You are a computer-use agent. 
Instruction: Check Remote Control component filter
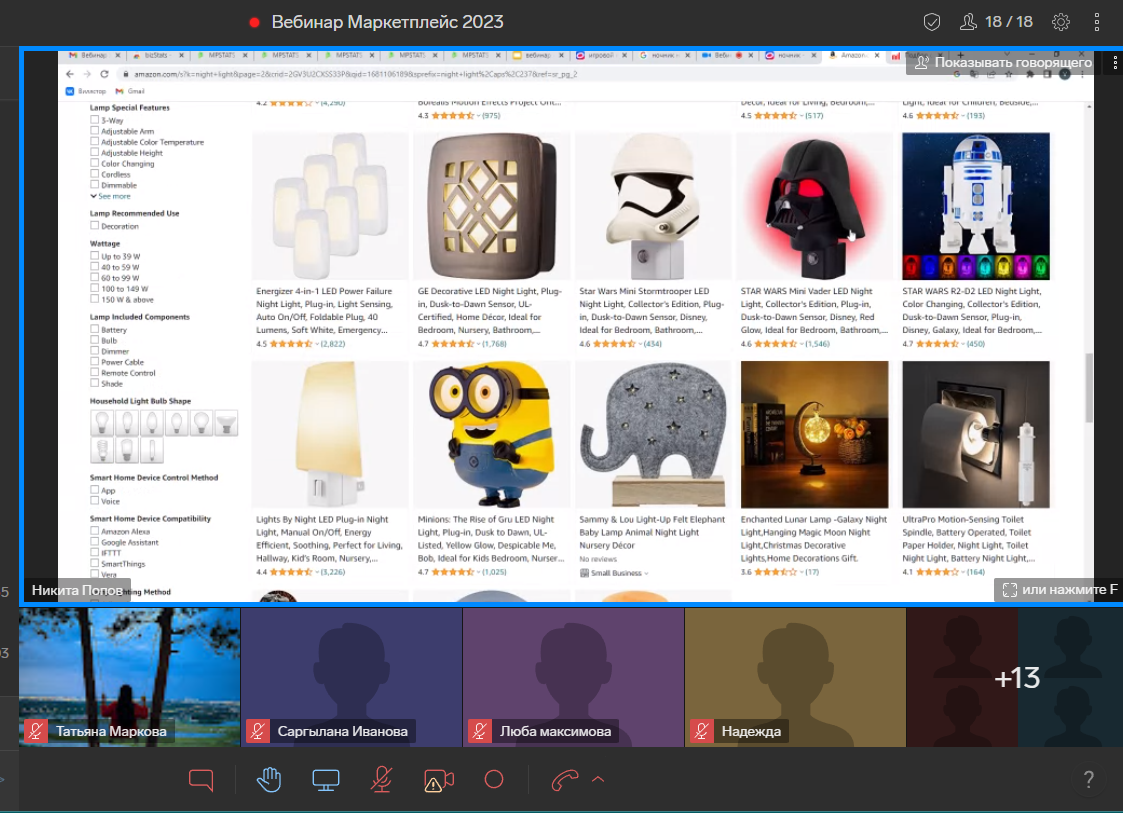coord(95,372)
